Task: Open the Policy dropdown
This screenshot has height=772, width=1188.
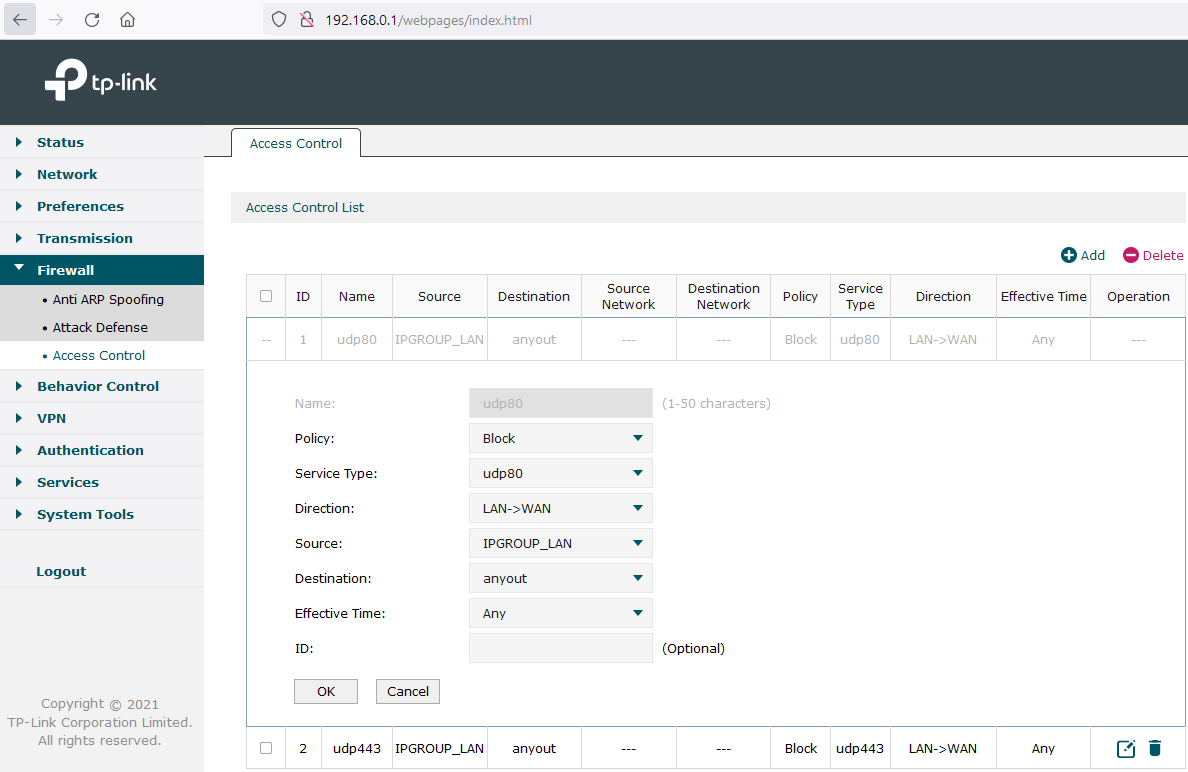Action: (x=561, y=439)
